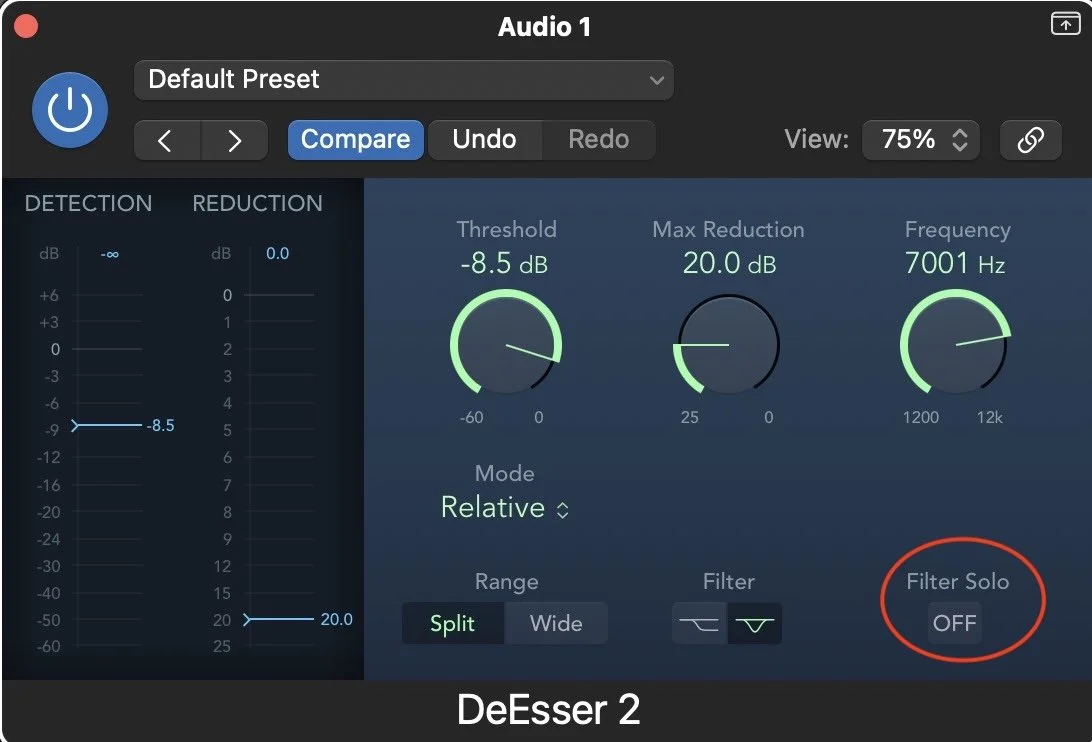Image resolution: width=1092 pixels, height=742 pixels.
Task: Click the Redo button
Action: coord(598,140)
